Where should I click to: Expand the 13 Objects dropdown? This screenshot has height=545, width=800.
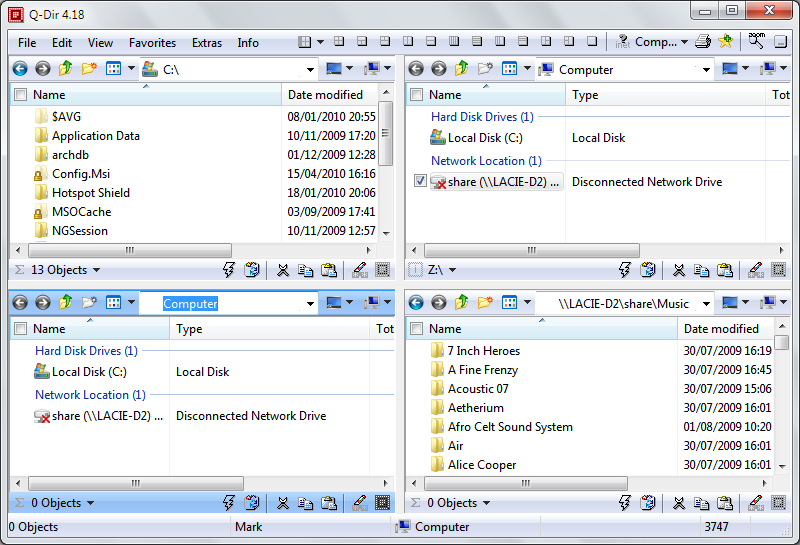click(96, 270)
